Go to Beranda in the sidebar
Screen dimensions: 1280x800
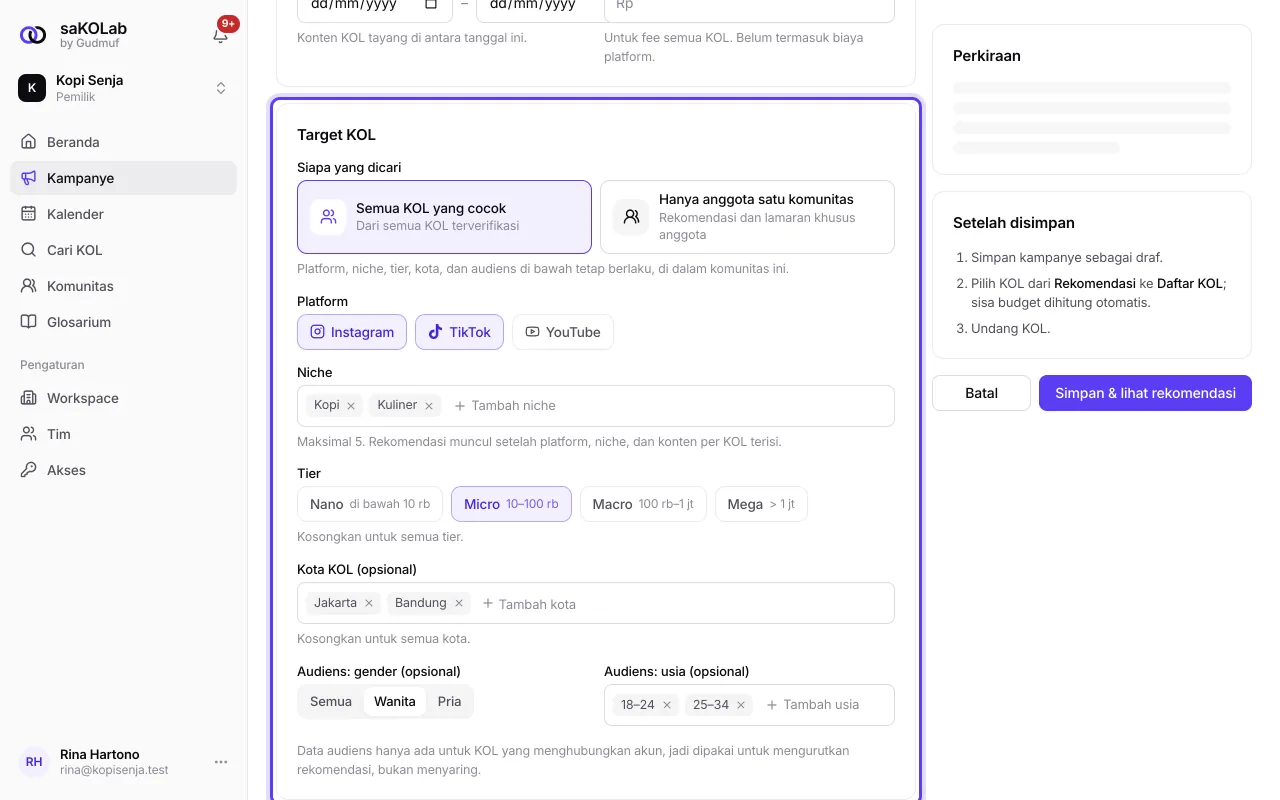[124, 142]
